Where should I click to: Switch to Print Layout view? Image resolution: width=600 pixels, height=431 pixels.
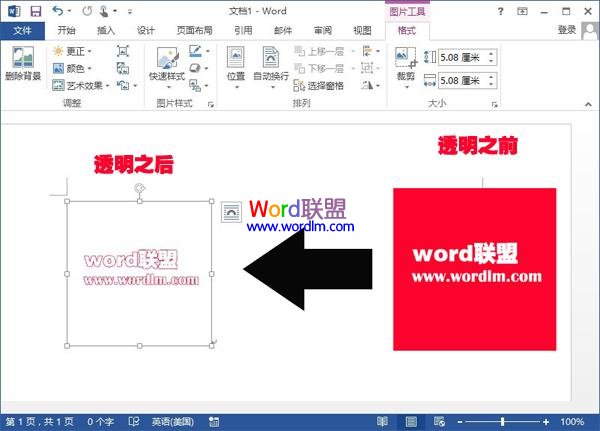point(411,422)
